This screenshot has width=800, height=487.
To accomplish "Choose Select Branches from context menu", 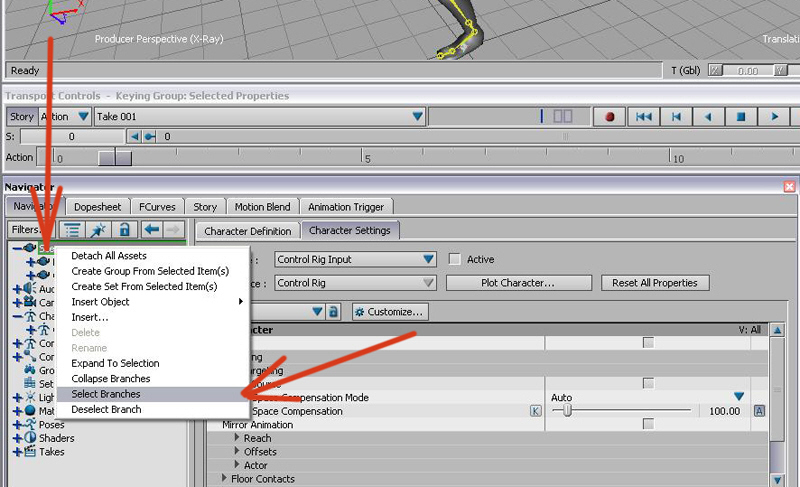I will coord(106,394).
